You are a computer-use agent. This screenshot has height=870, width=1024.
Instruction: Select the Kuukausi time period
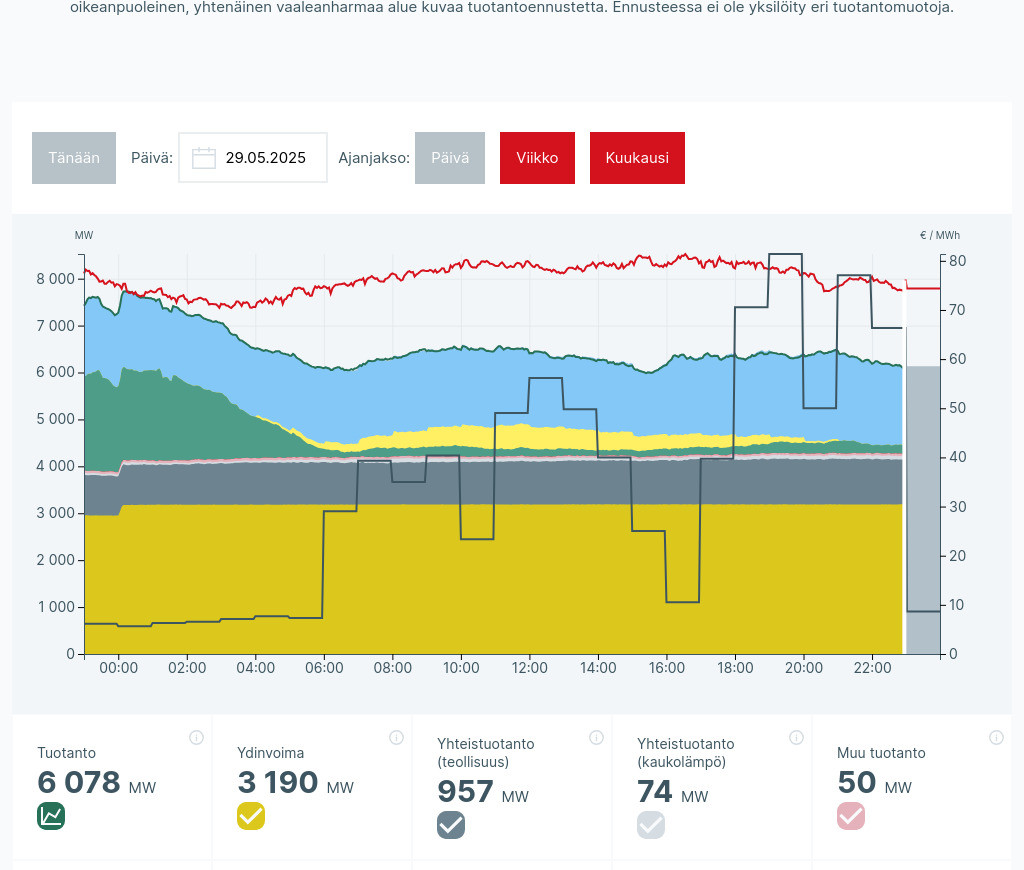click(637, 158)
